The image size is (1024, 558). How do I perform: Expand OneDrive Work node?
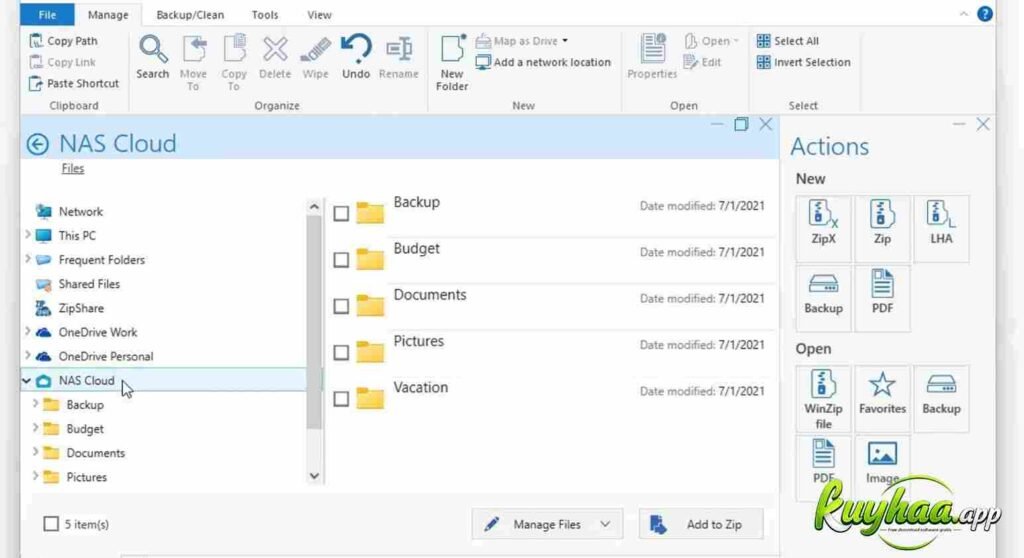coord(27,331)
